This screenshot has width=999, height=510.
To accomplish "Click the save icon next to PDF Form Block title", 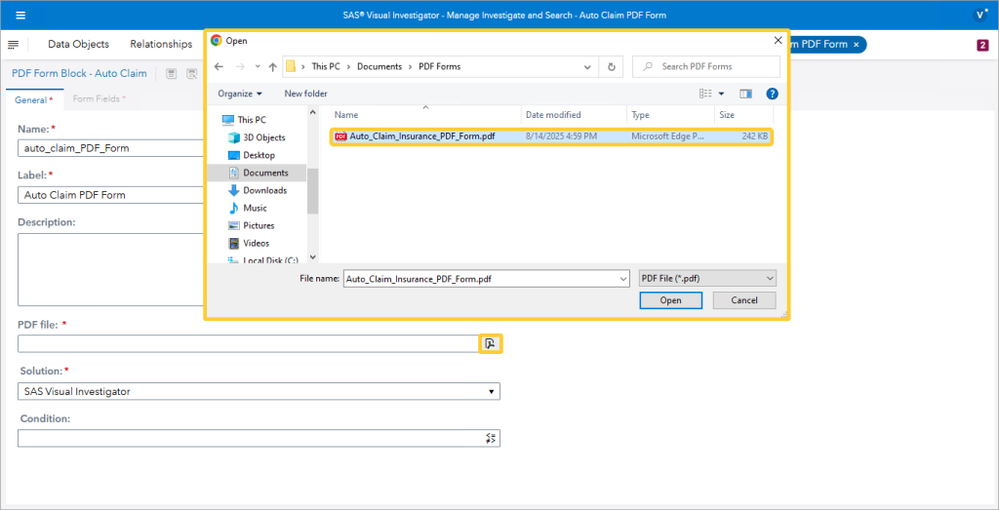I will coord(171,74).
